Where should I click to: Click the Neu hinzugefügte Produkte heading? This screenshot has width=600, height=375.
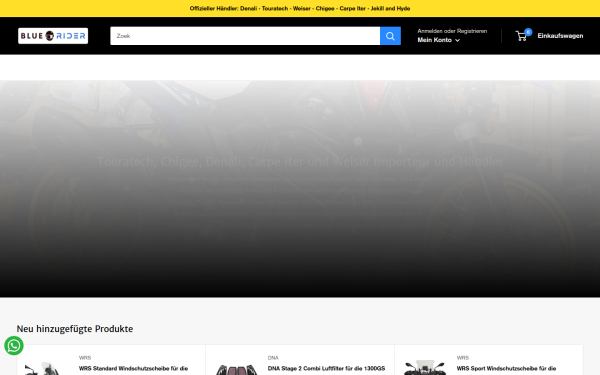[75, 329]
